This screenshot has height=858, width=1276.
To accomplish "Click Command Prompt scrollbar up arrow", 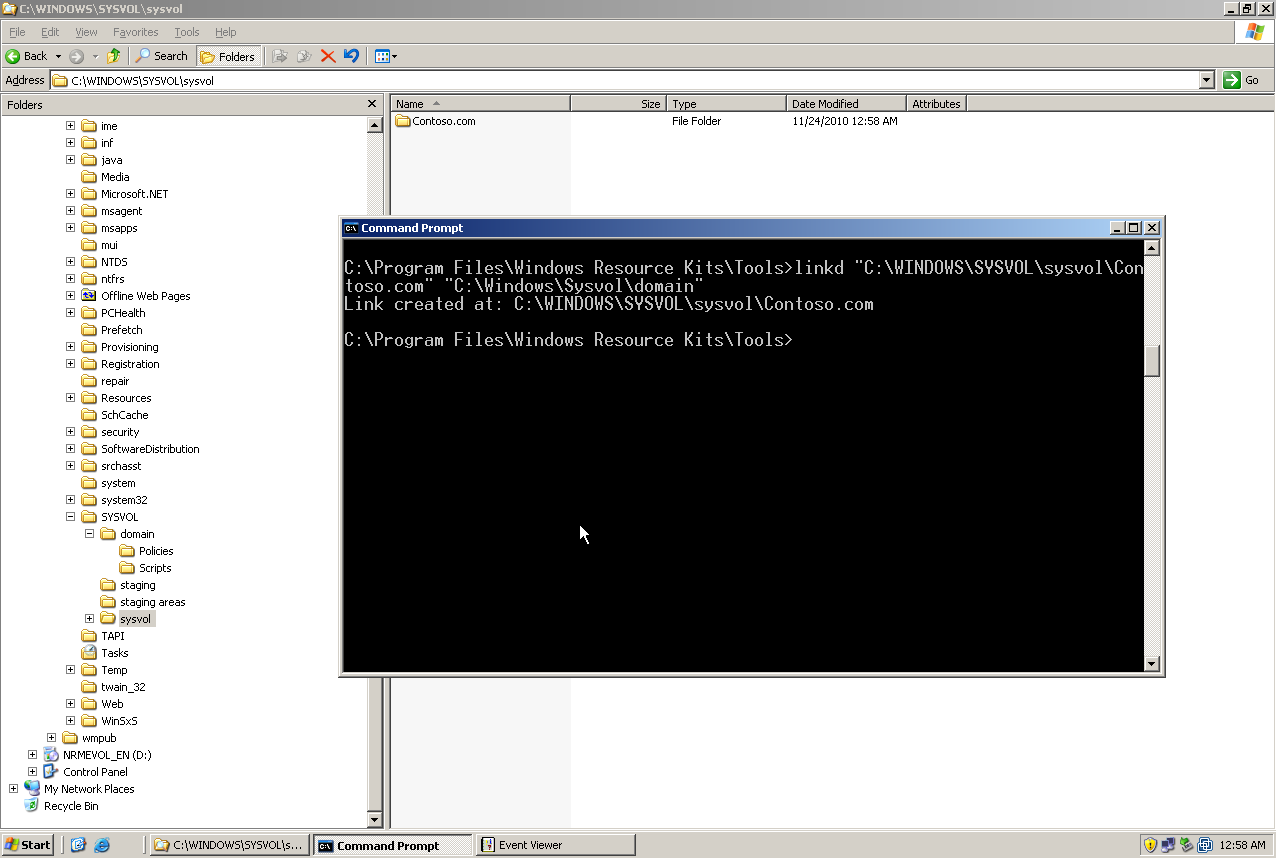I will pyautogui.click(x=1151, y=248).
